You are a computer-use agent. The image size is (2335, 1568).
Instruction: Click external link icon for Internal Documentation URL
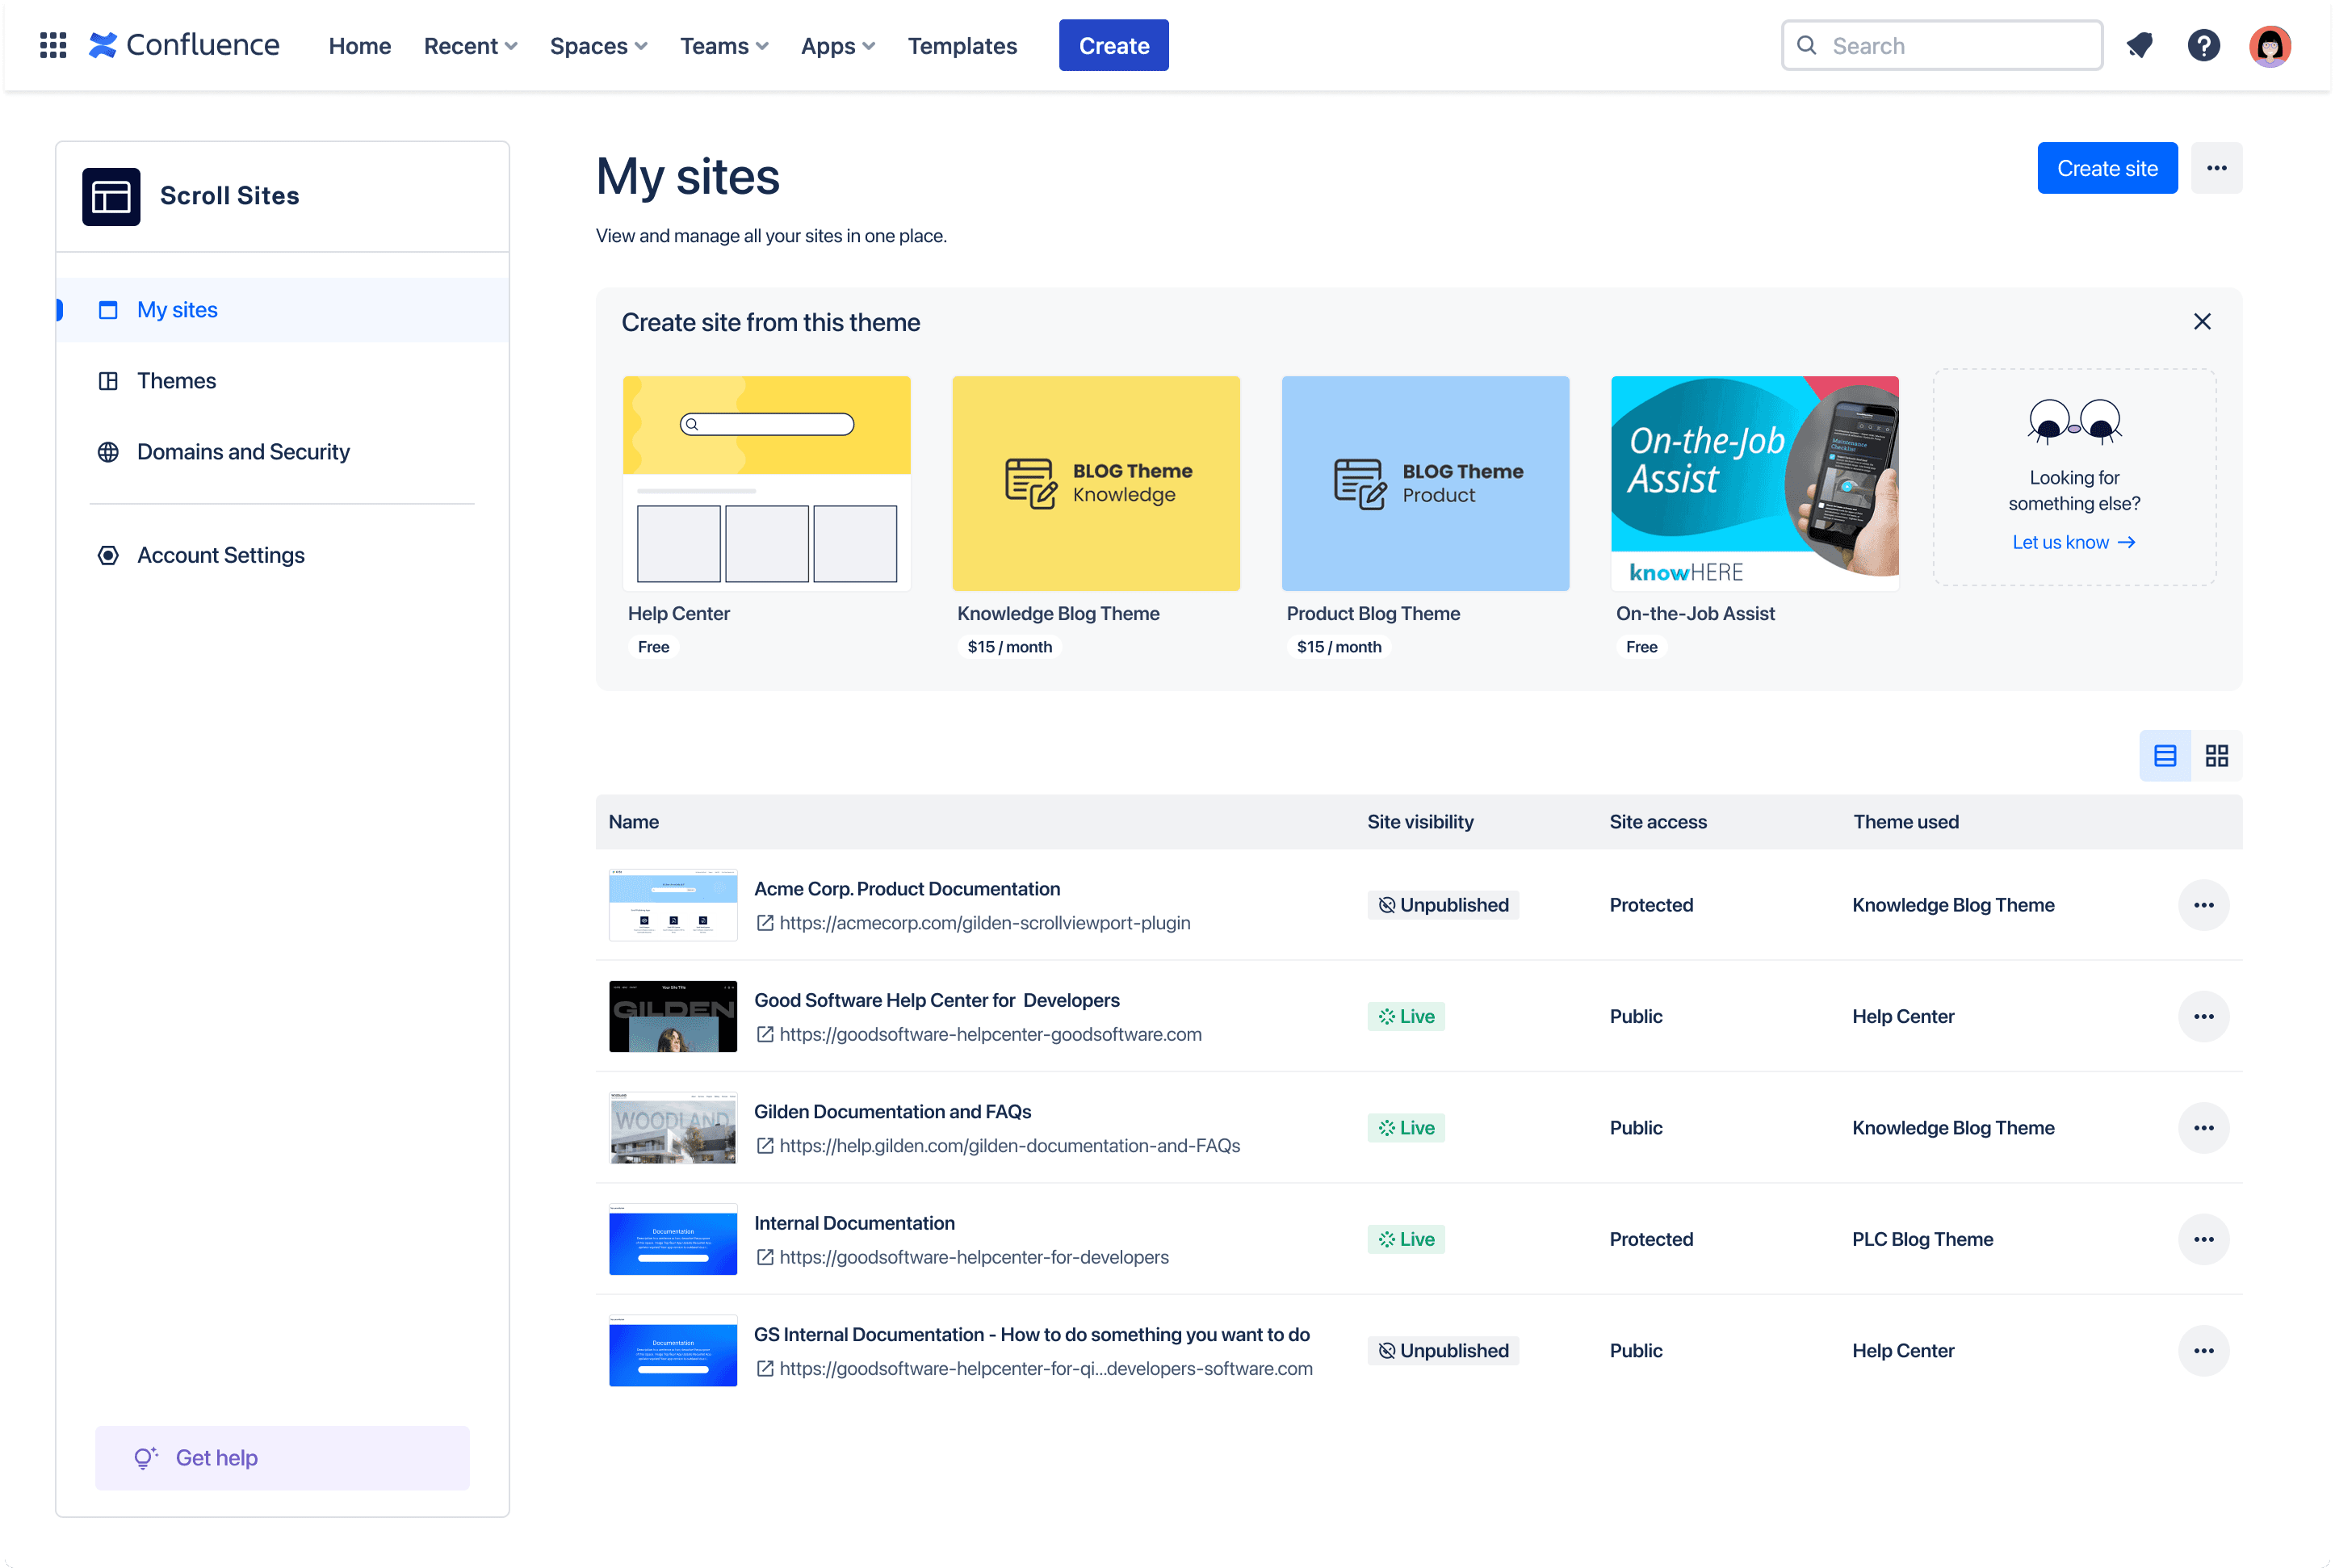764,1257
